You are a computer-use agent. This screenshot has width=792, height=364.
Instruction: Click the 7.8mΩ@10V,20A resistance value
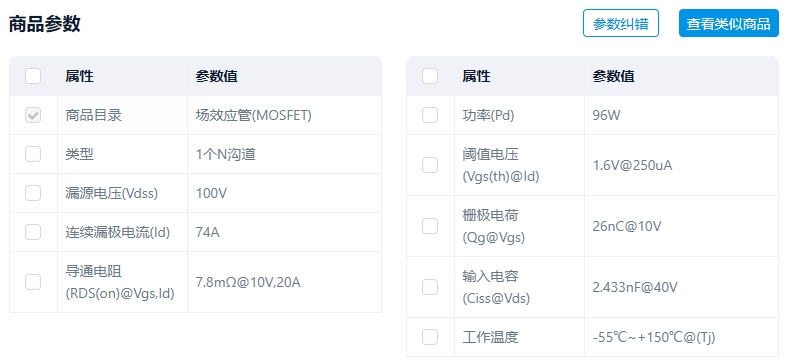tap(248, 282)
